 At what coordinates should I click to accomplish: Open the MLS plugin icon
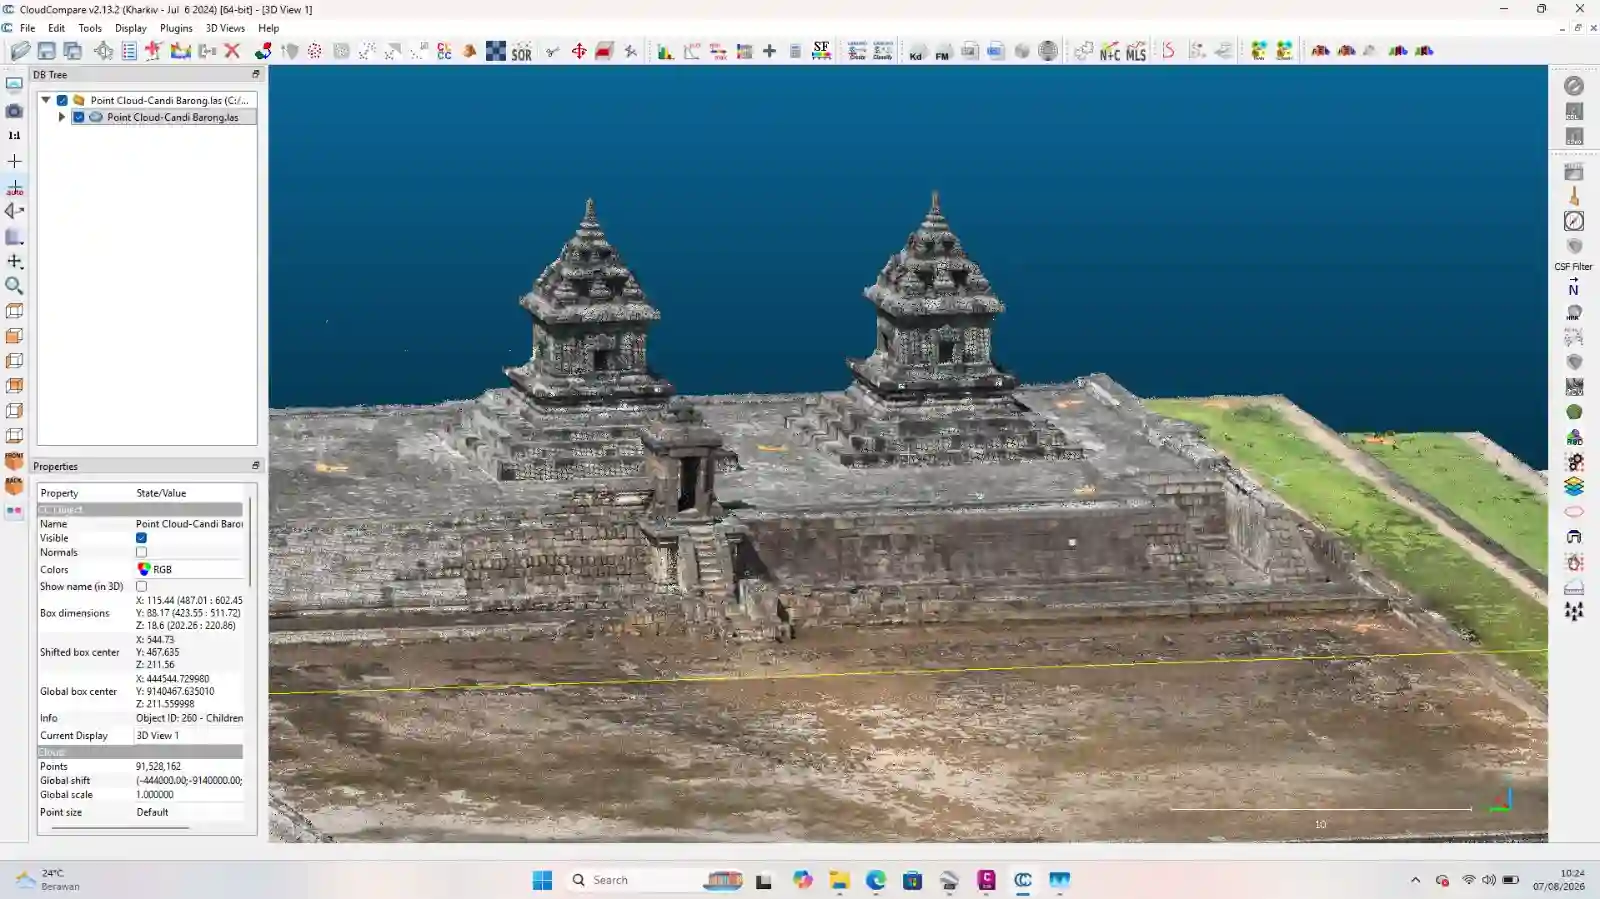[1136, 51]
